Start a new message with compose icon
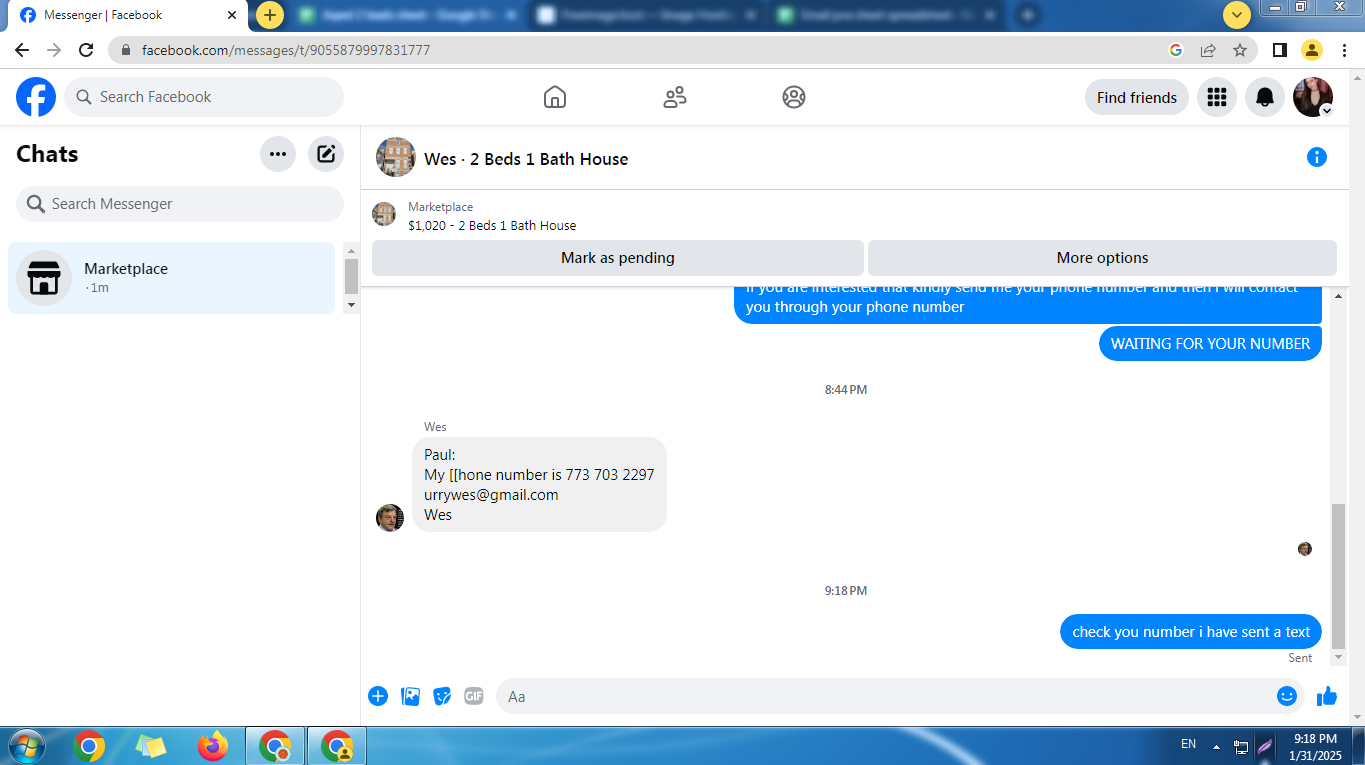The width and height of the screenshot is (1365, 765). 326,154
